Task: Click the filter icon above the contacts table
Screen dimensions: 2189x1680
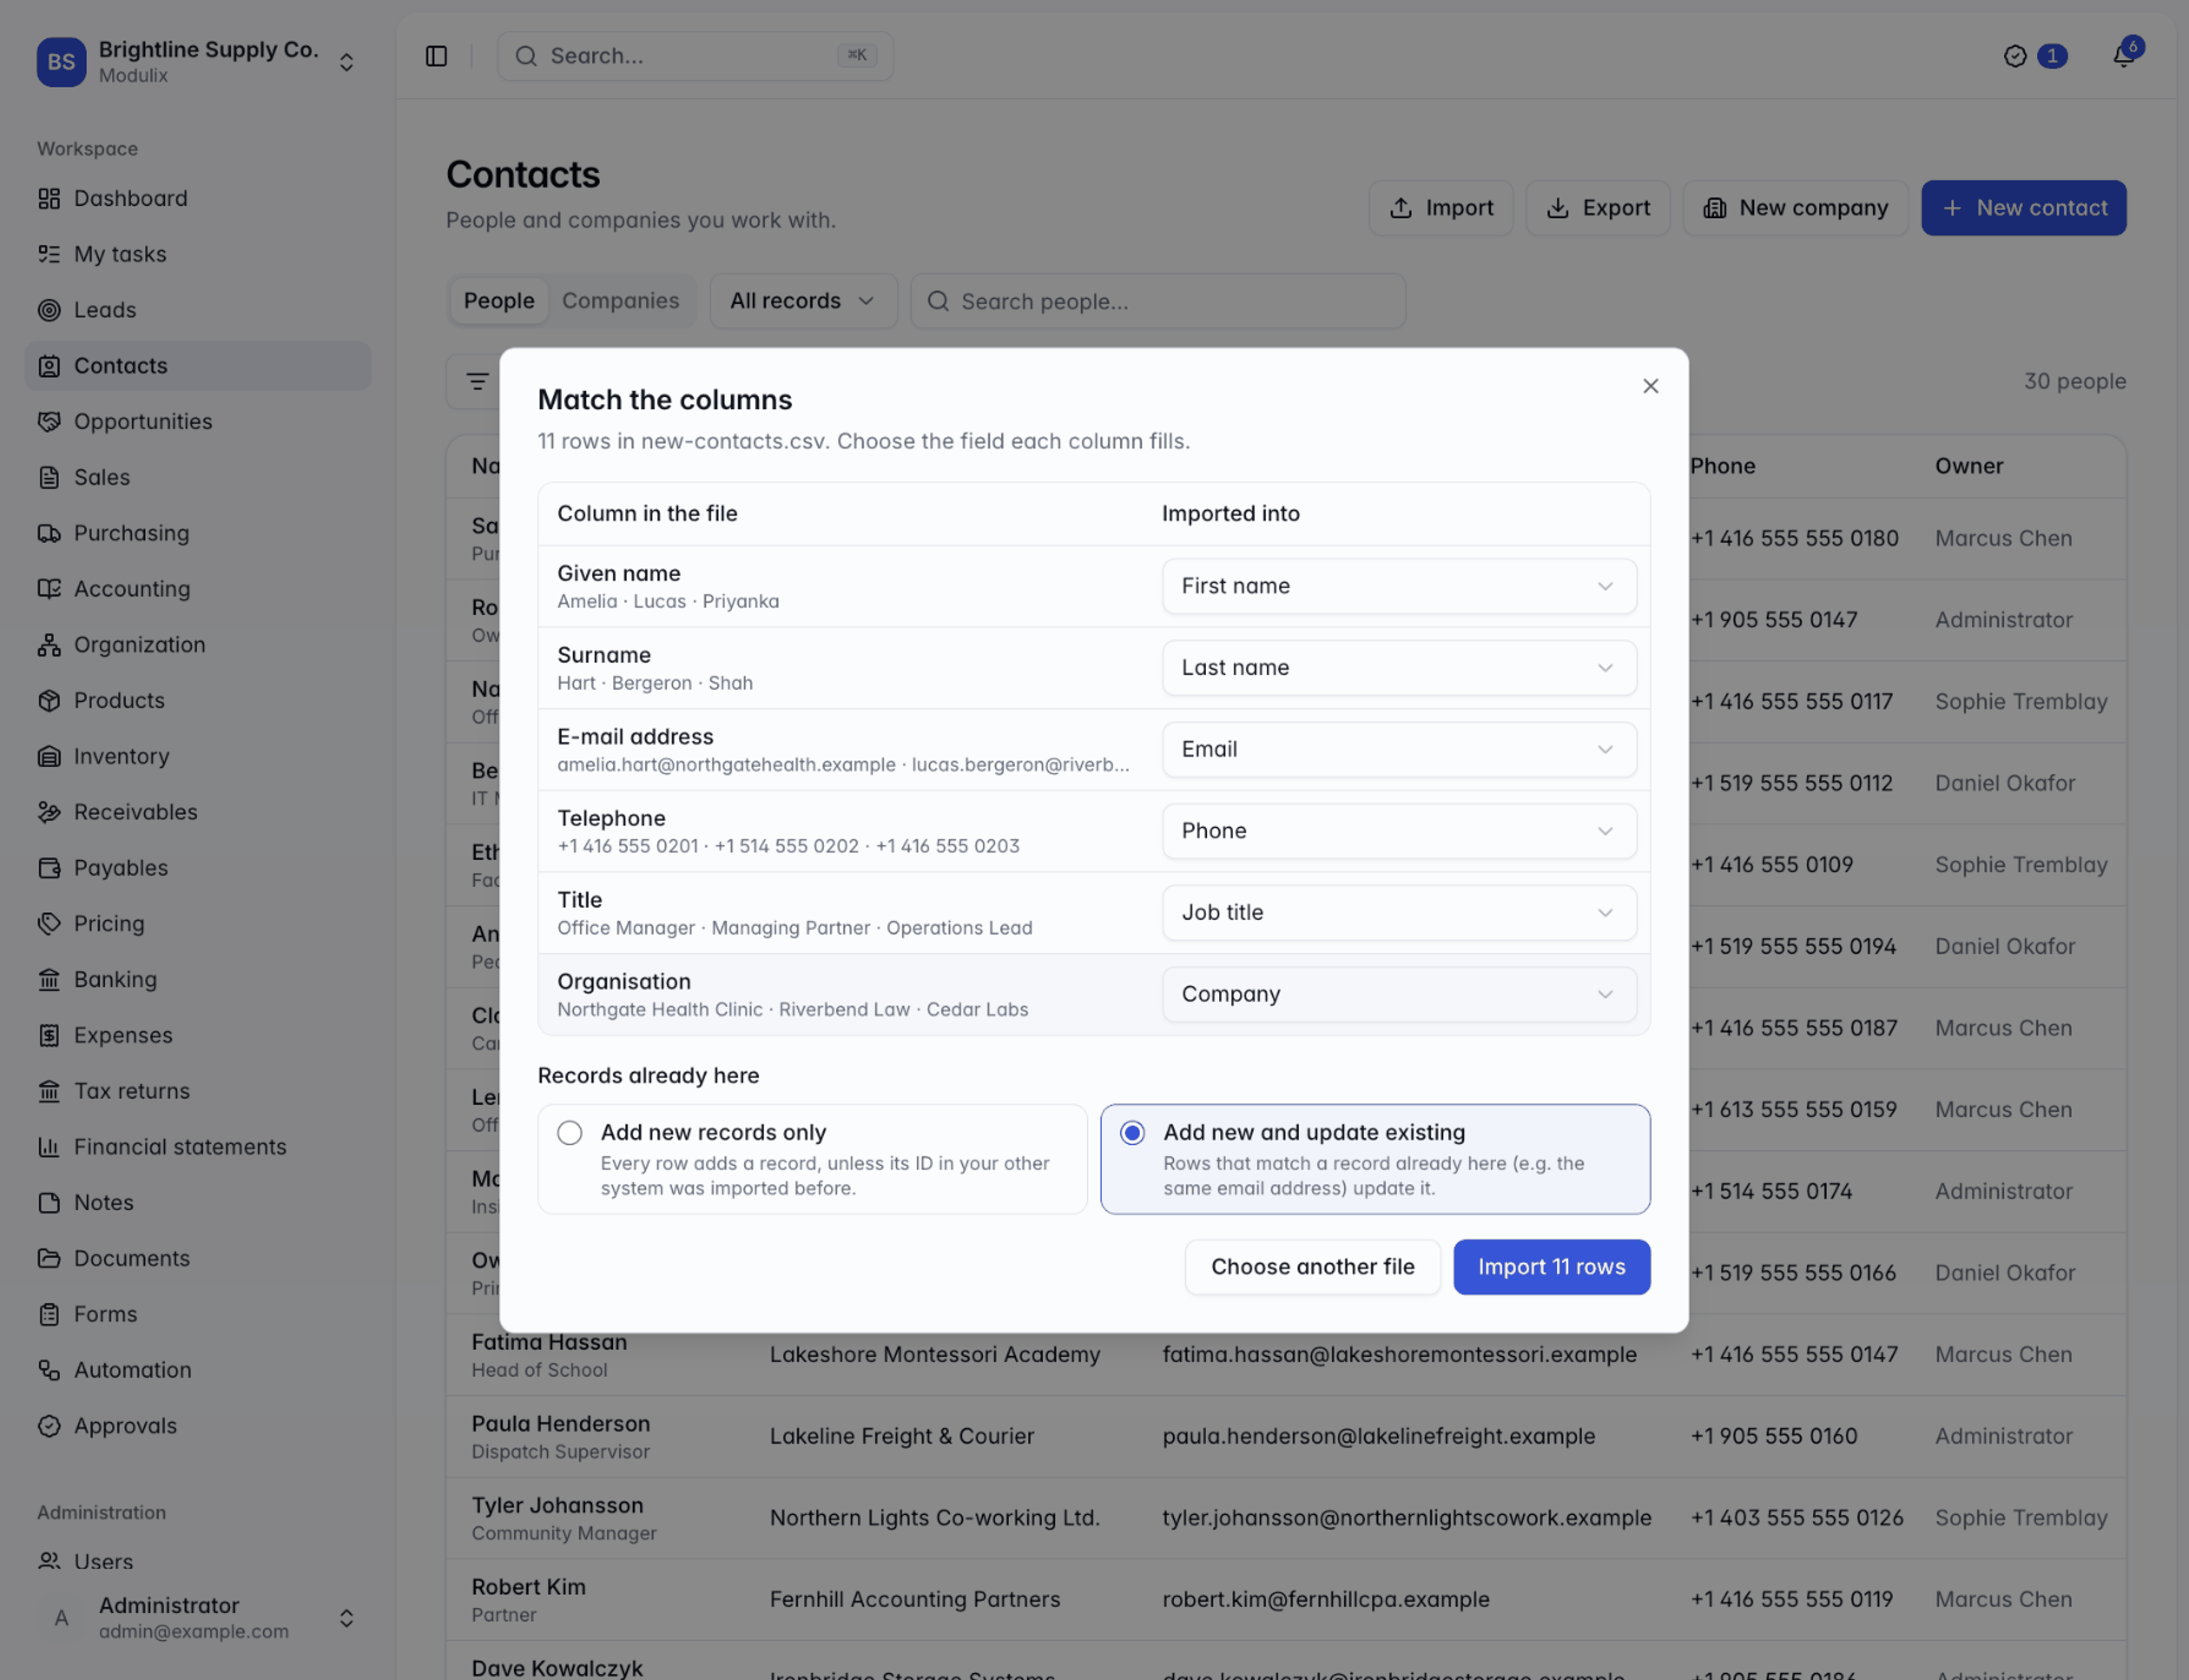Action: coord(477,382)
